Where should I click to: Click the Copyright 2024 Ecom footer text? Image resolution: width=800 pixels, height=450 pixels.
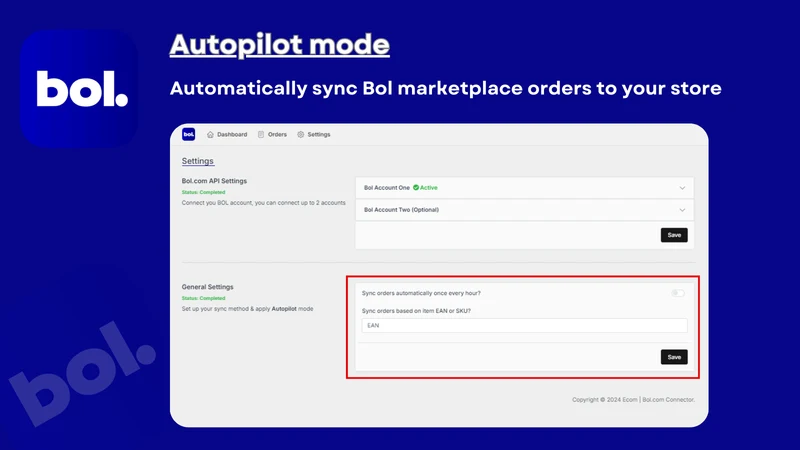pos(633,400)
